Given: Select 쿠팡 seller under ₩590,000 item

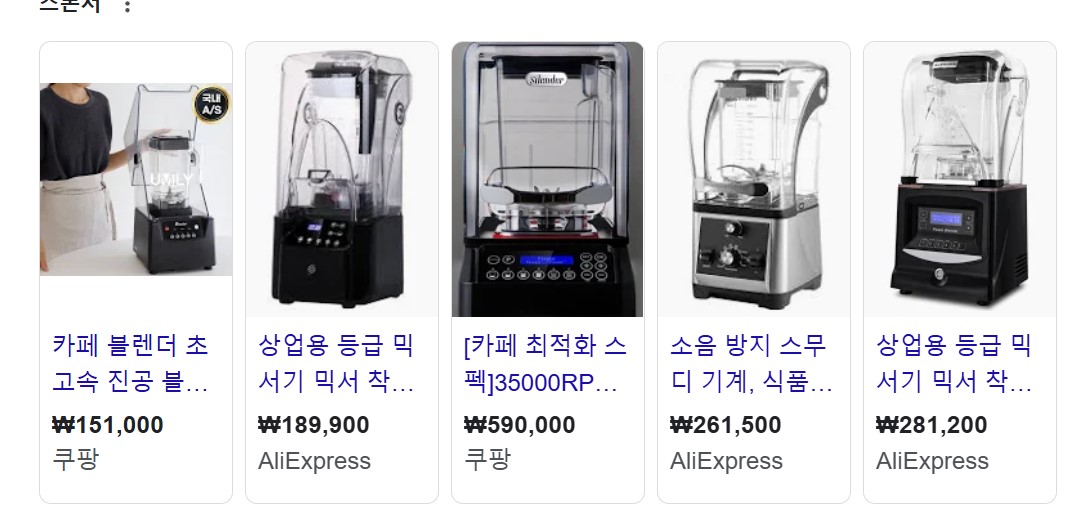Looking at the screenshot, I should (487, 460).
